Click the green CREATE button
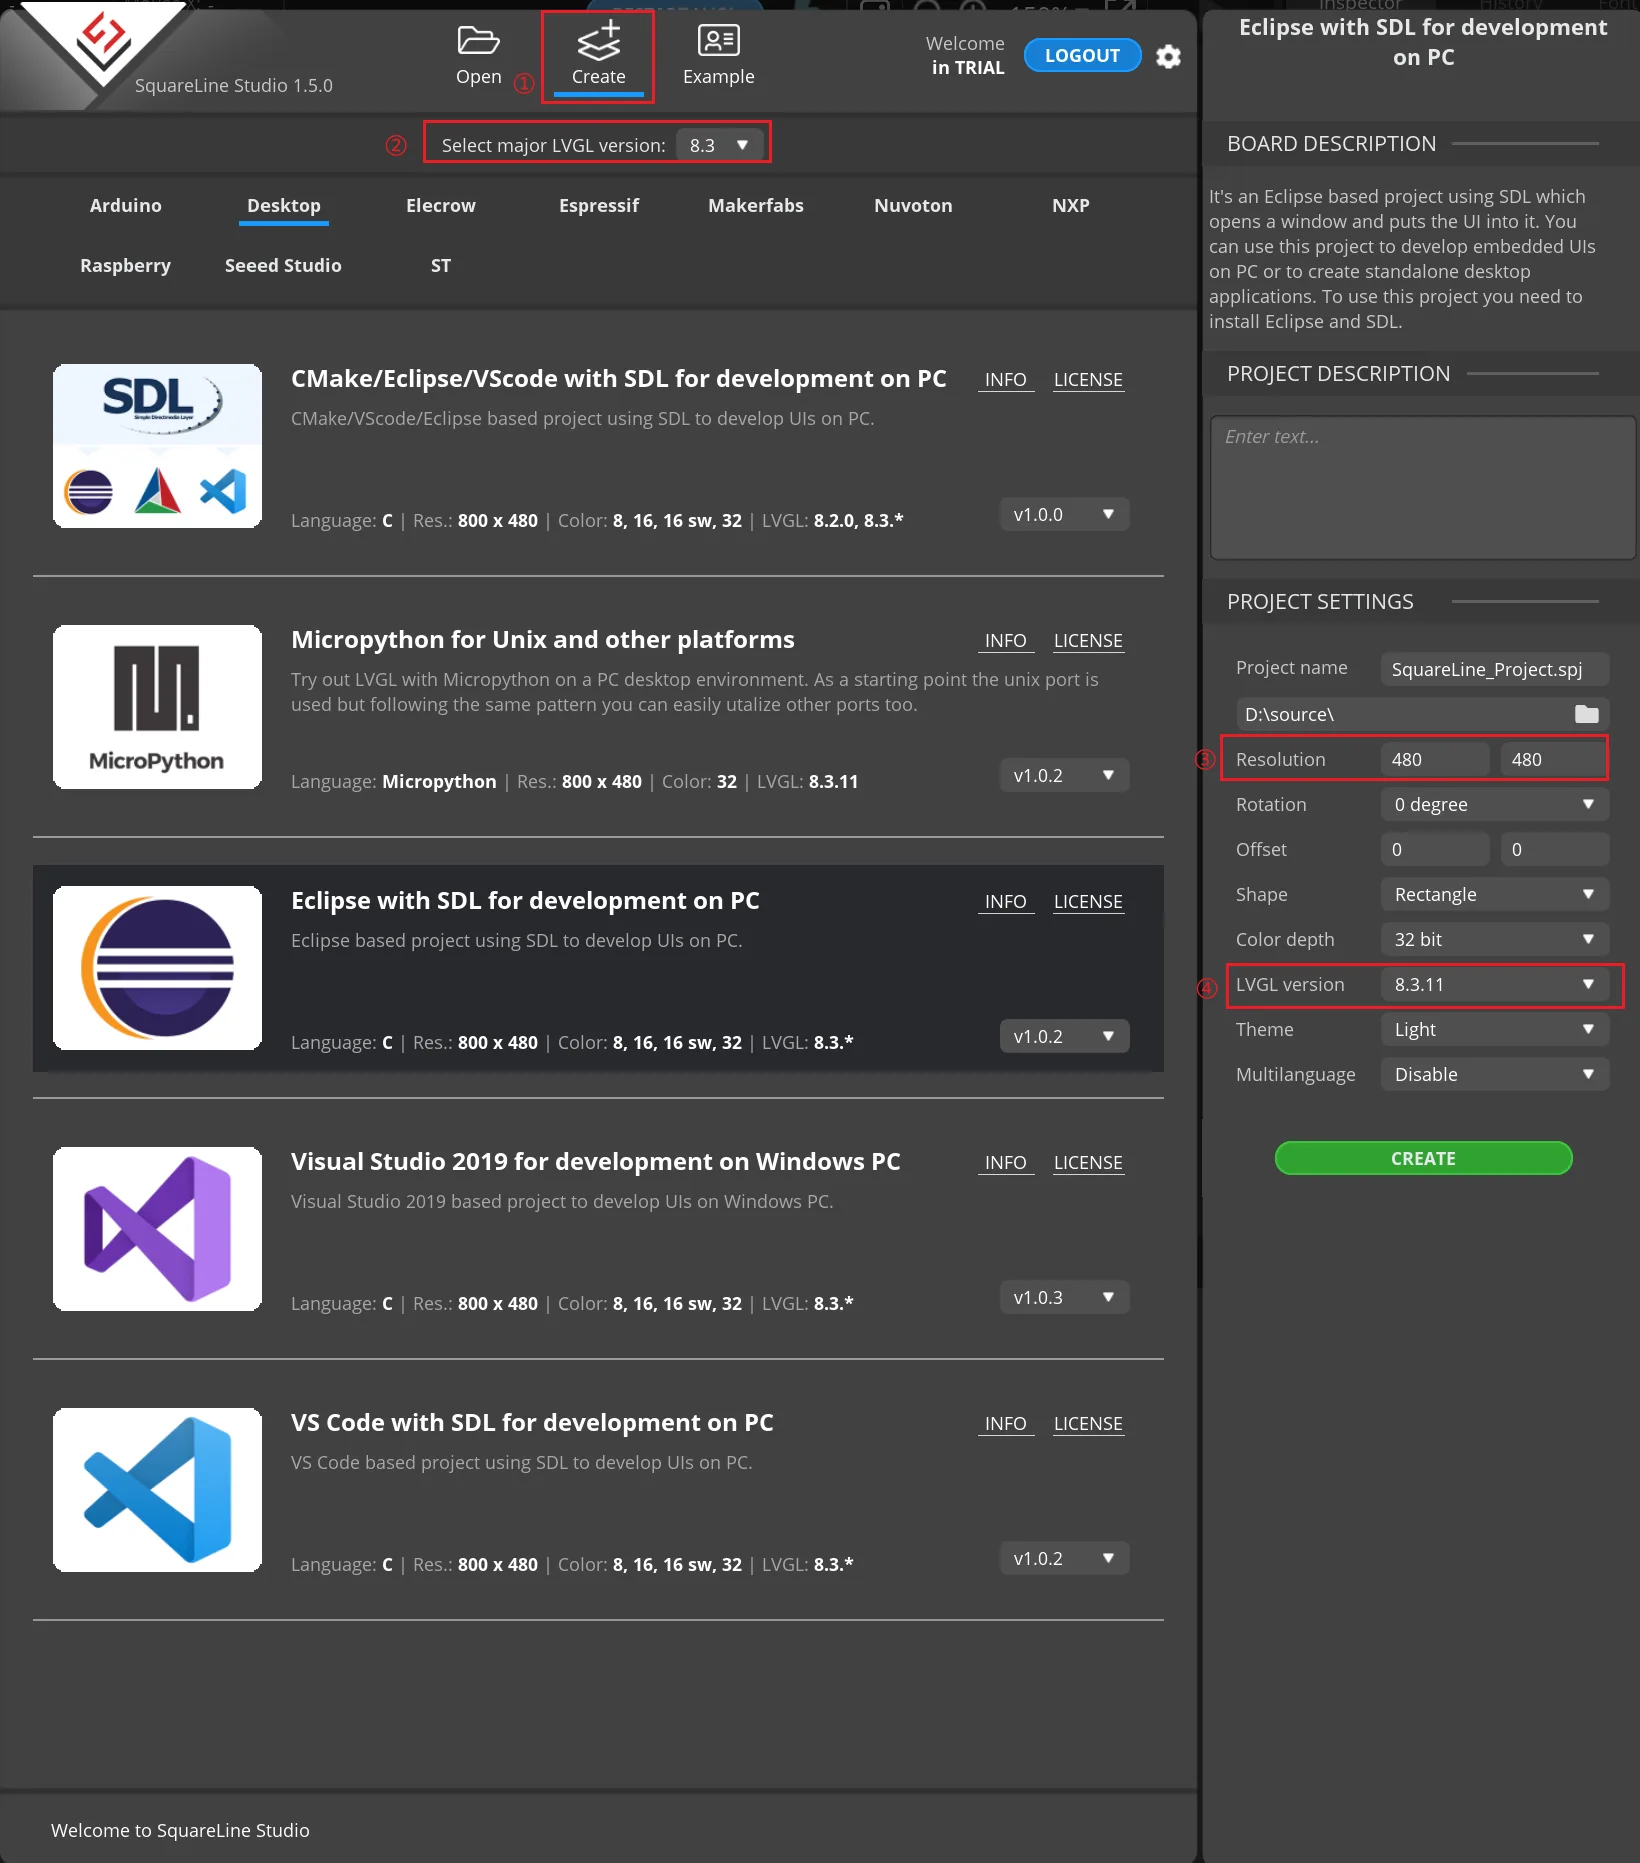 [x=1423, y=1159]
